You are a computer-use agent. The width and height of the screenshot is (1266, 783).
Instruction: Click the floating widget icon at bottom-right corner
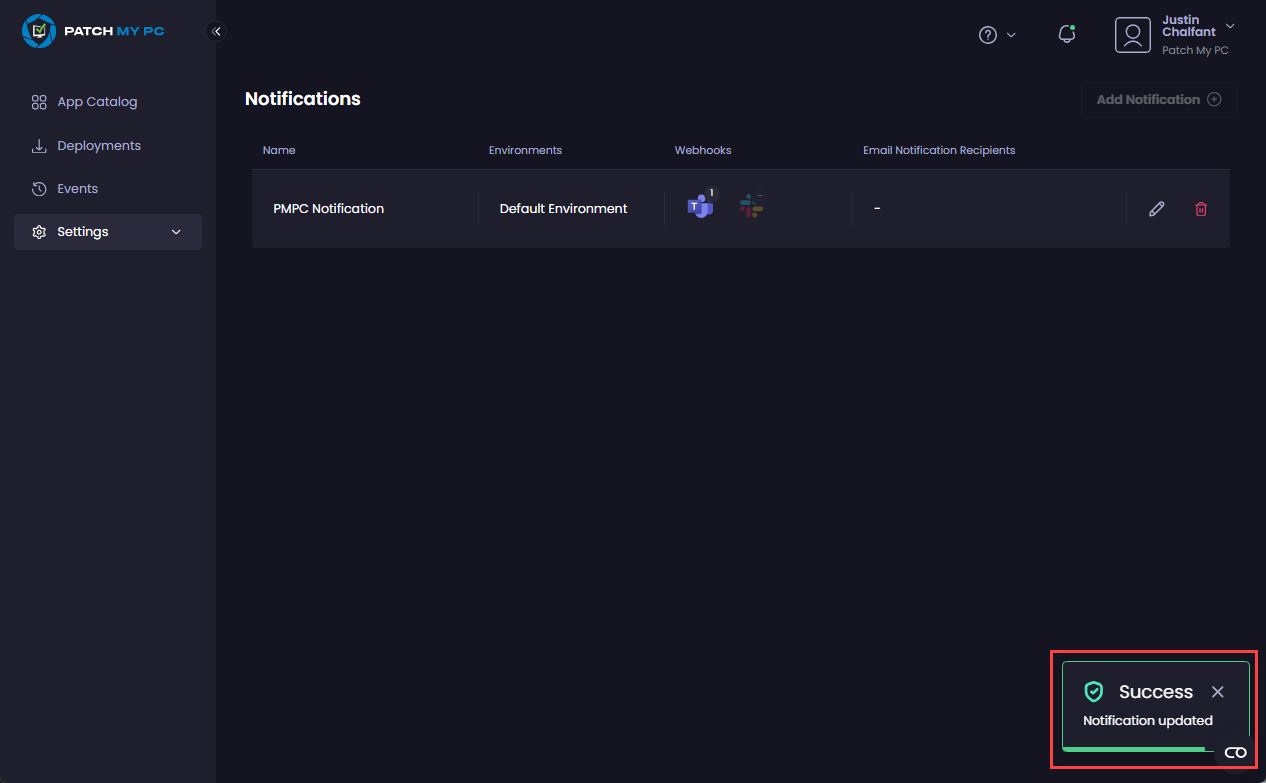1235,753
